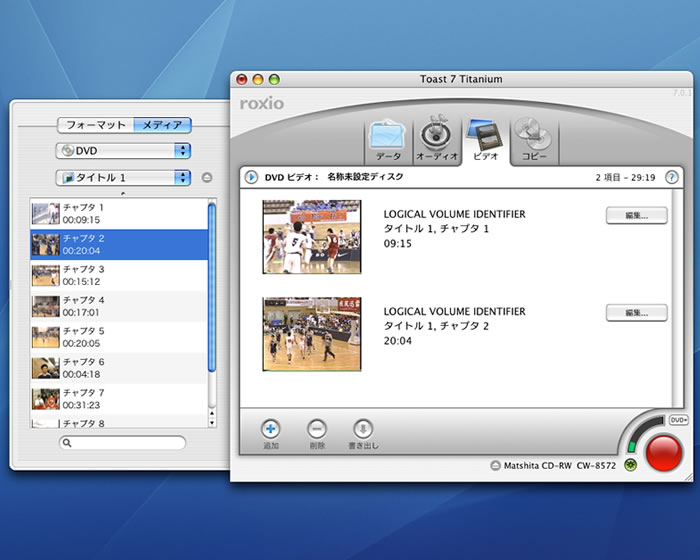Expand the DVD ビデオ disclosure triangle
The height and width of the screenshot is (560, 700).
point(251,177)
